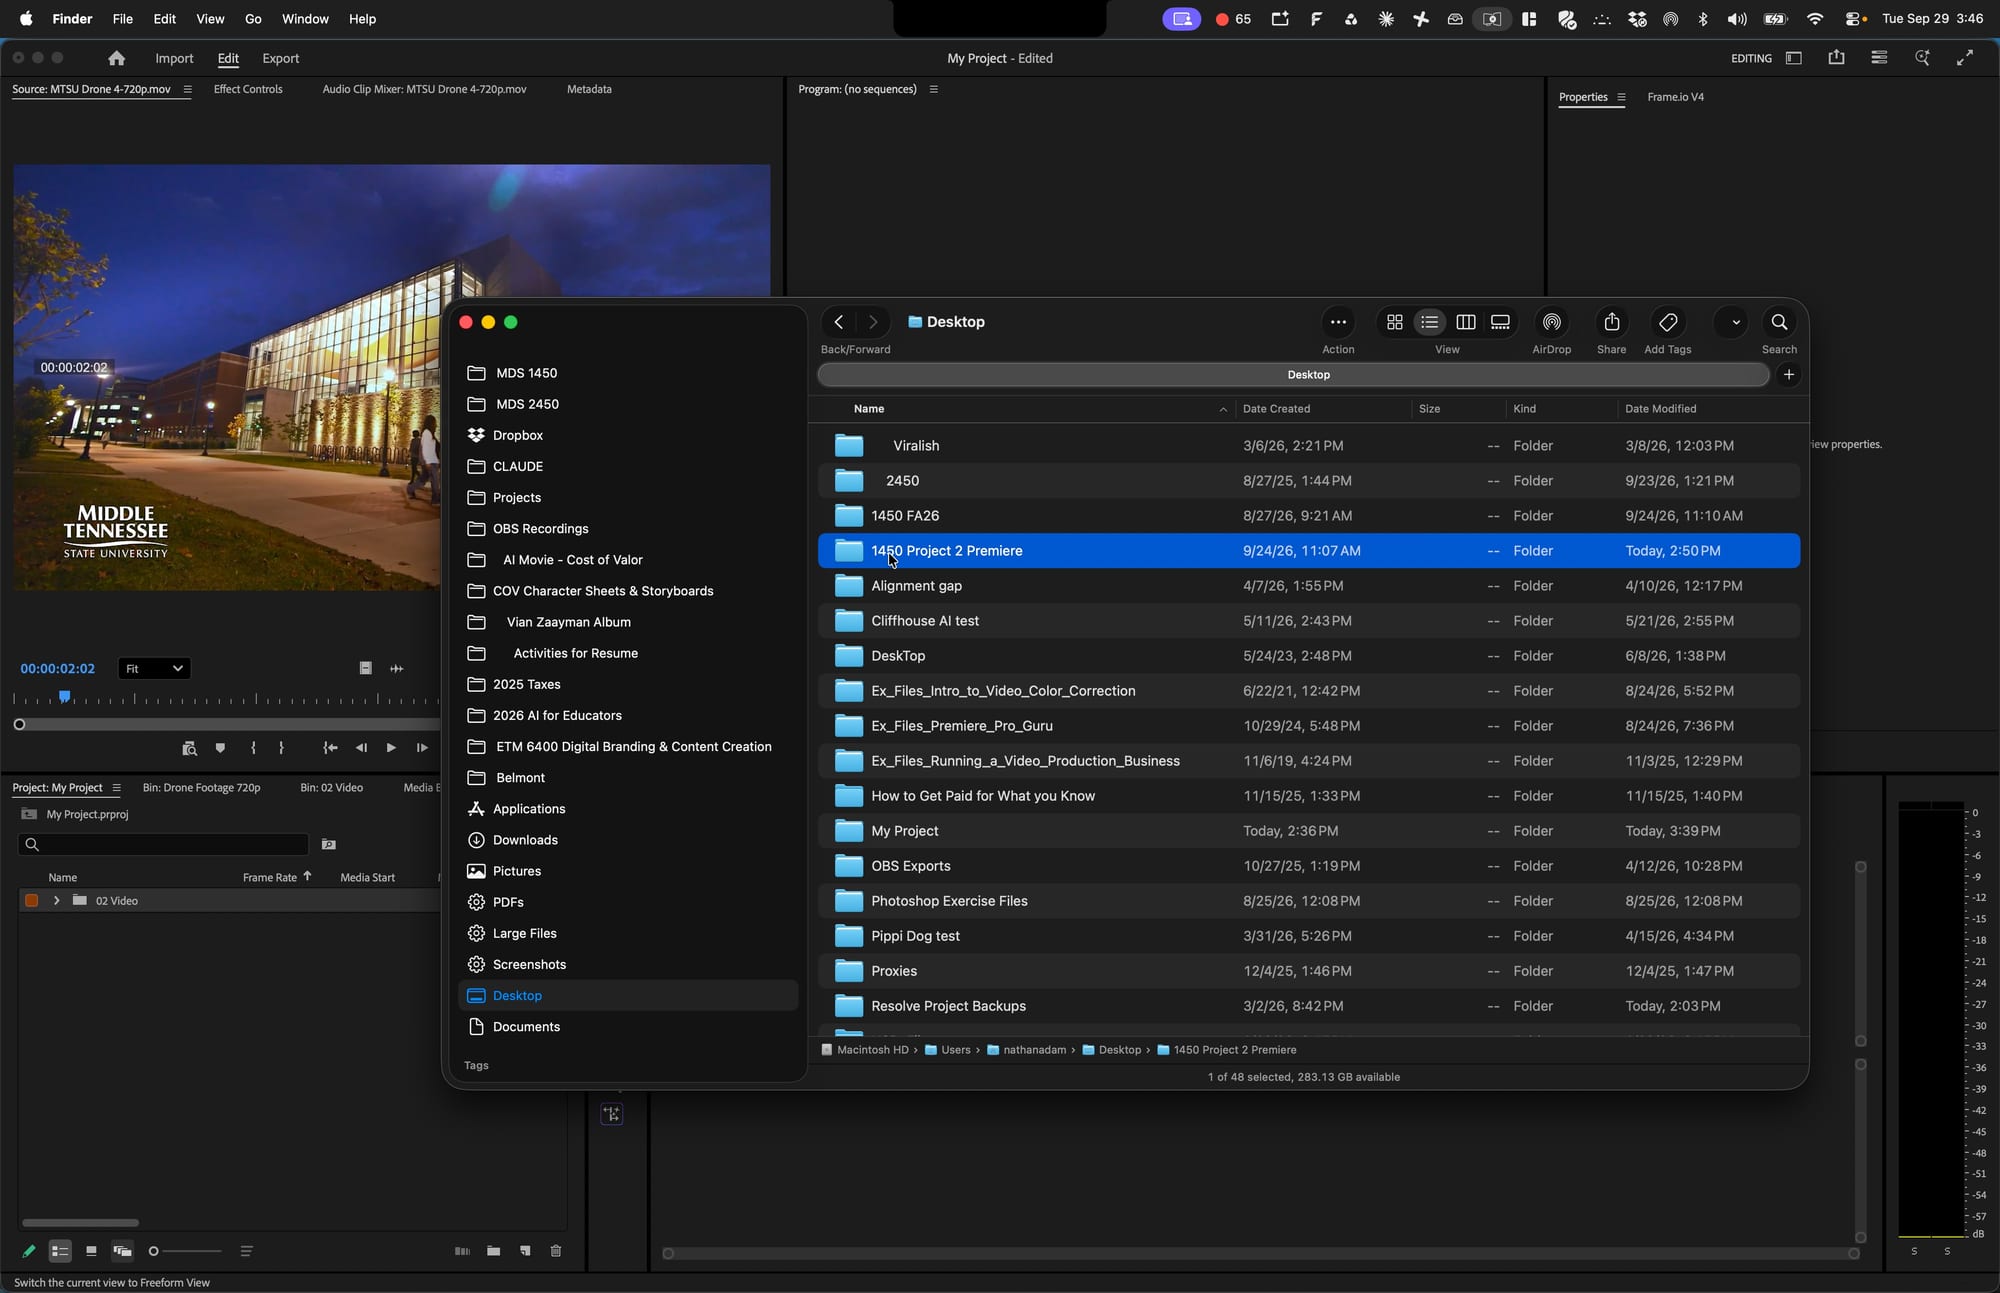2000x1293 pixels.
Task: Open the progress dashboard bars icon in Premiere
Action: 1879,58
